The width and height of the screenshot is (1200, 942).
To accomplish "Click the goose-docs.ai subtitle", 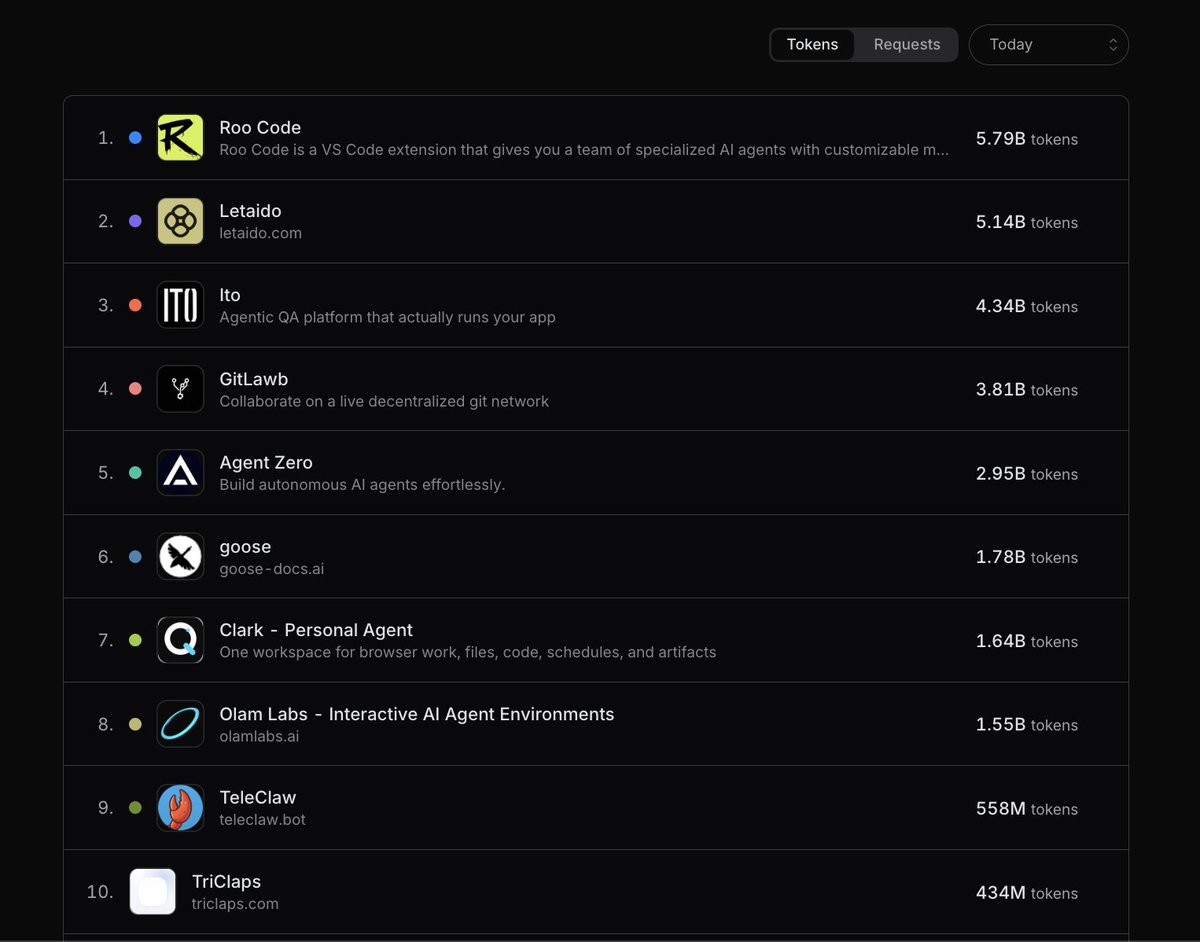I will (272, 569).
